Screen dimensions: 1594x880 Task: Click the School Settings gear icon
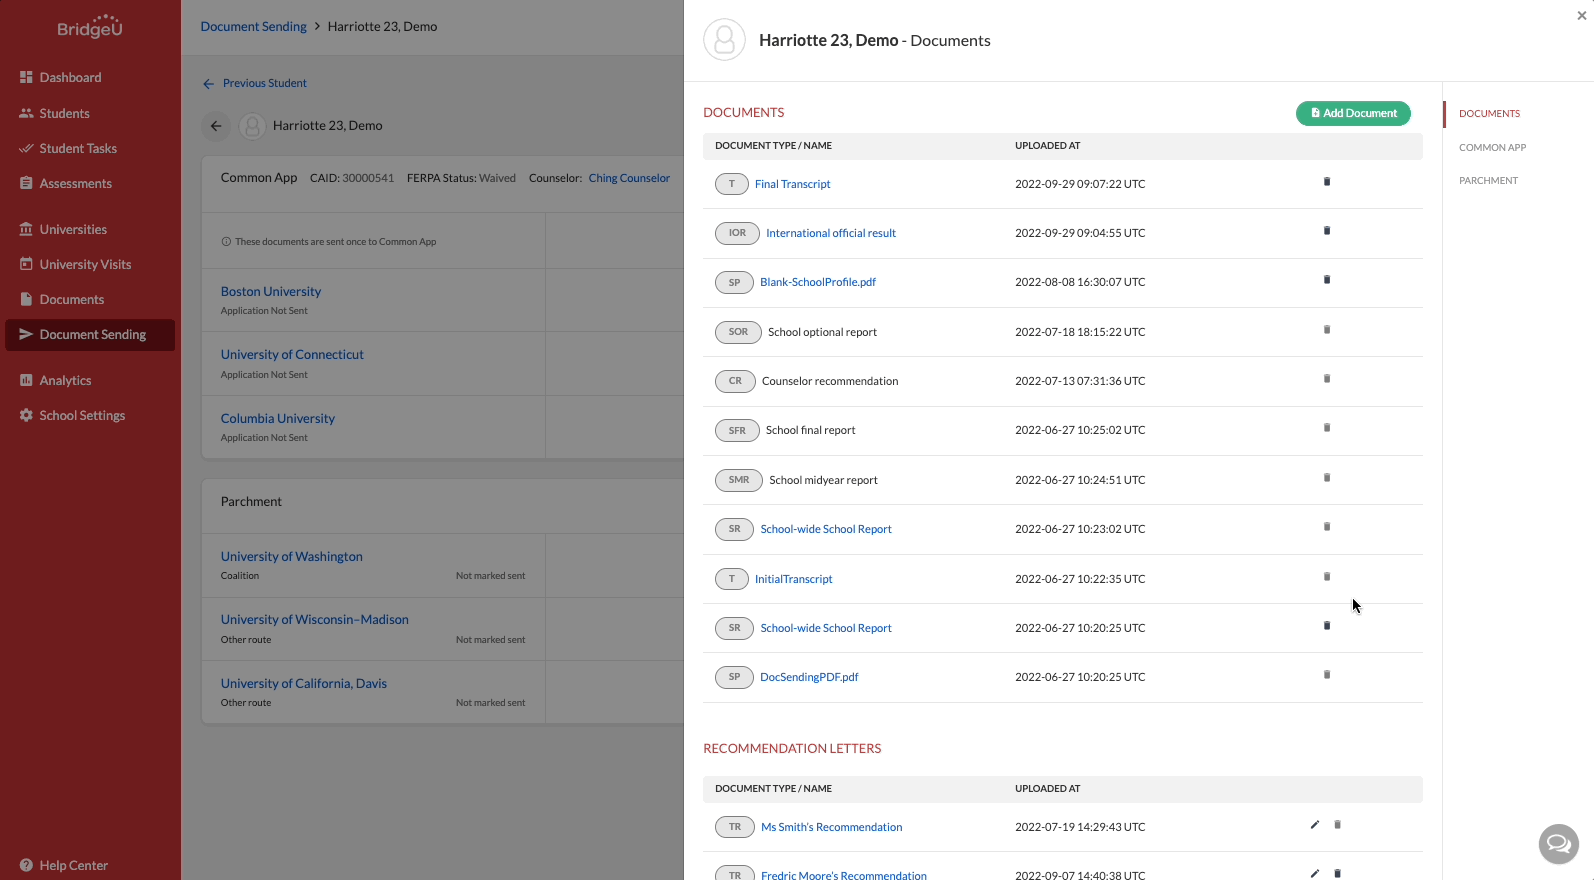pos(26,415)
